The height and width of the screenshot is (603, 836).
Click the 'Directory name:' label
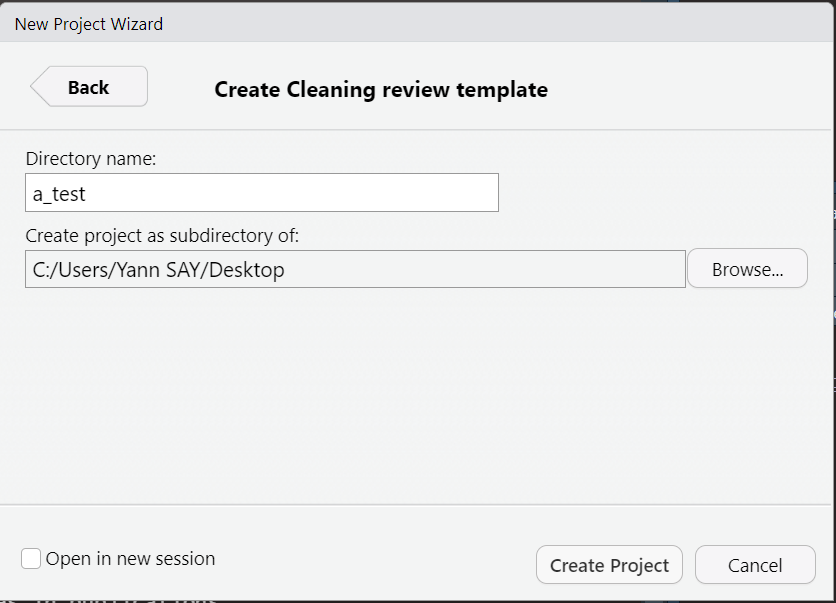click(91, 158)
